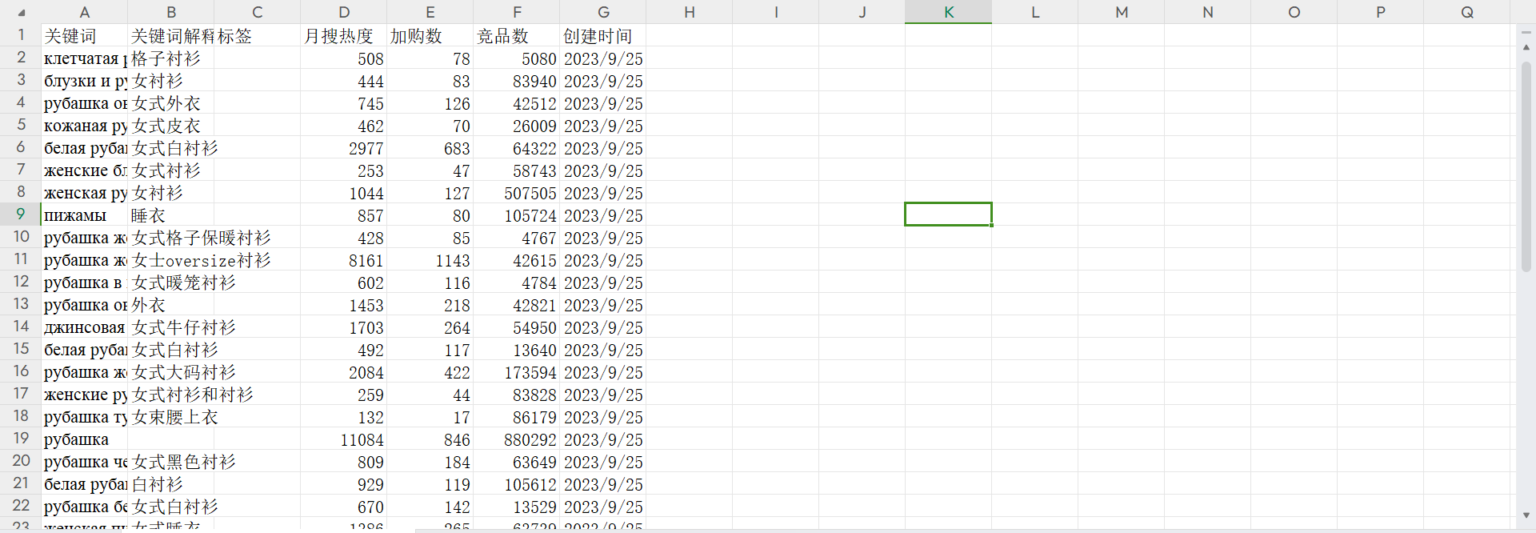Screen dimensions: 1536x533
Task: Click the '关键词' header cell
Action: (84, 35)
